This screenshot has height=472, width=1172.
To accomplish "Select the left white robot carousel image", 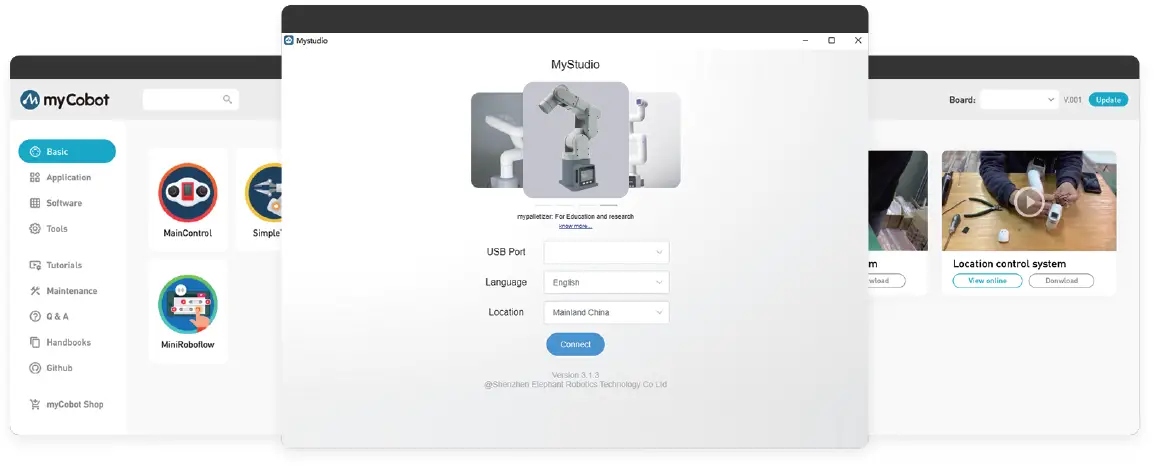I will tap(497, 140).
